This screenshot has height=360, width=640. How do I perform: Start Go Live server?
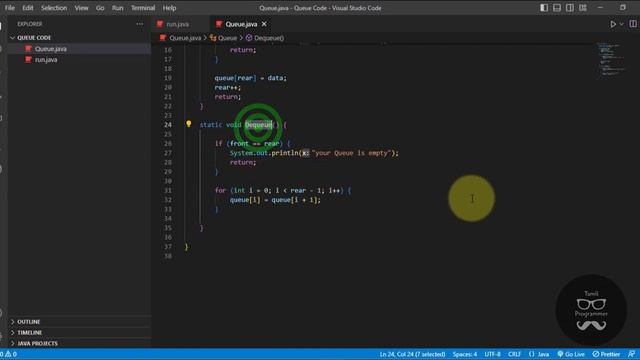coord(571,354)
